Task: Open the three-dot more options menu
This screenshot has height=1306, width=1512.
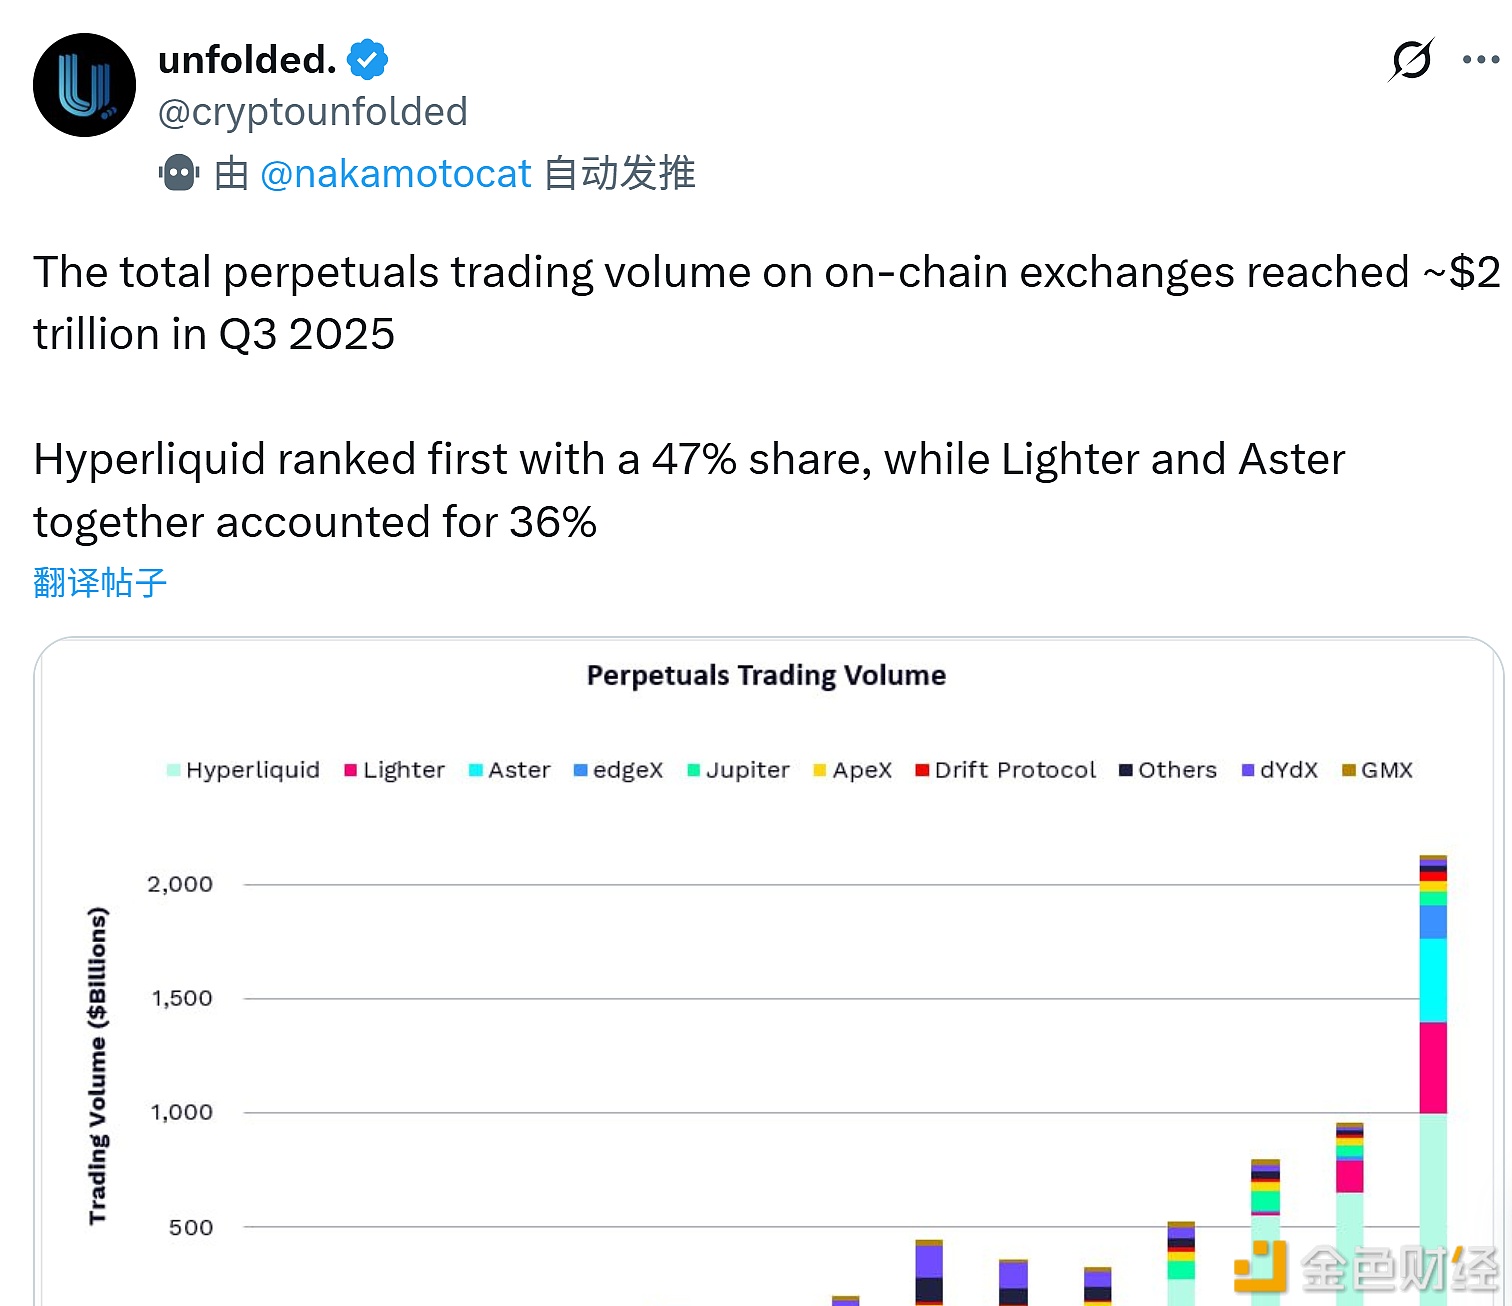Action: click(x=1480, y=60)
